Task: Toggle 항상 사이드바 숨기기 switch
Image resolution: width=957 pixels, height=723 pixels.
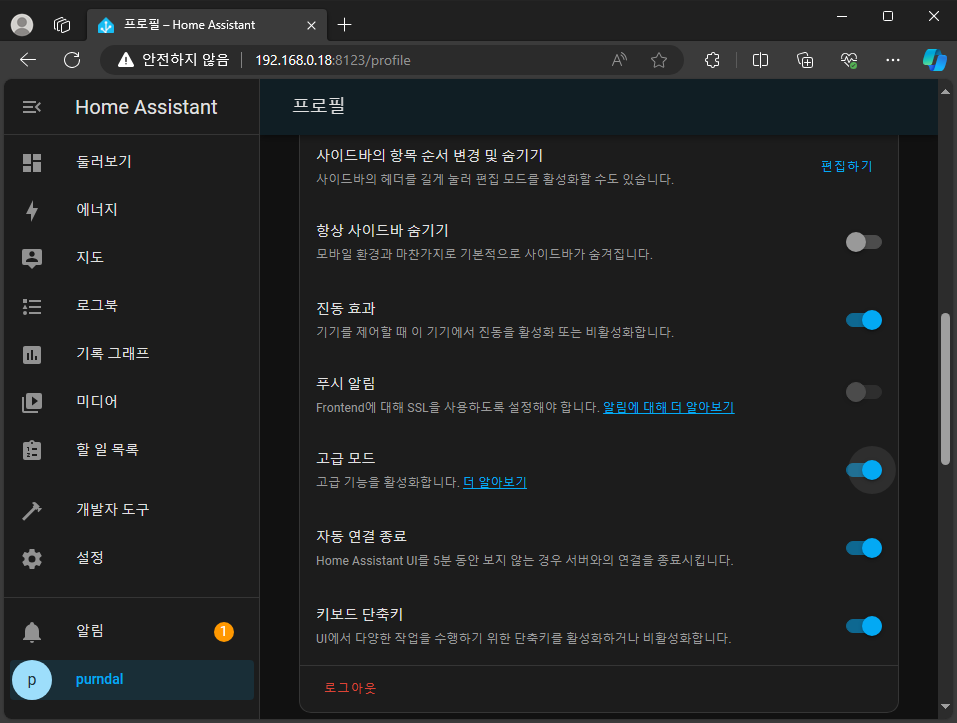Action: pos(864,242)
